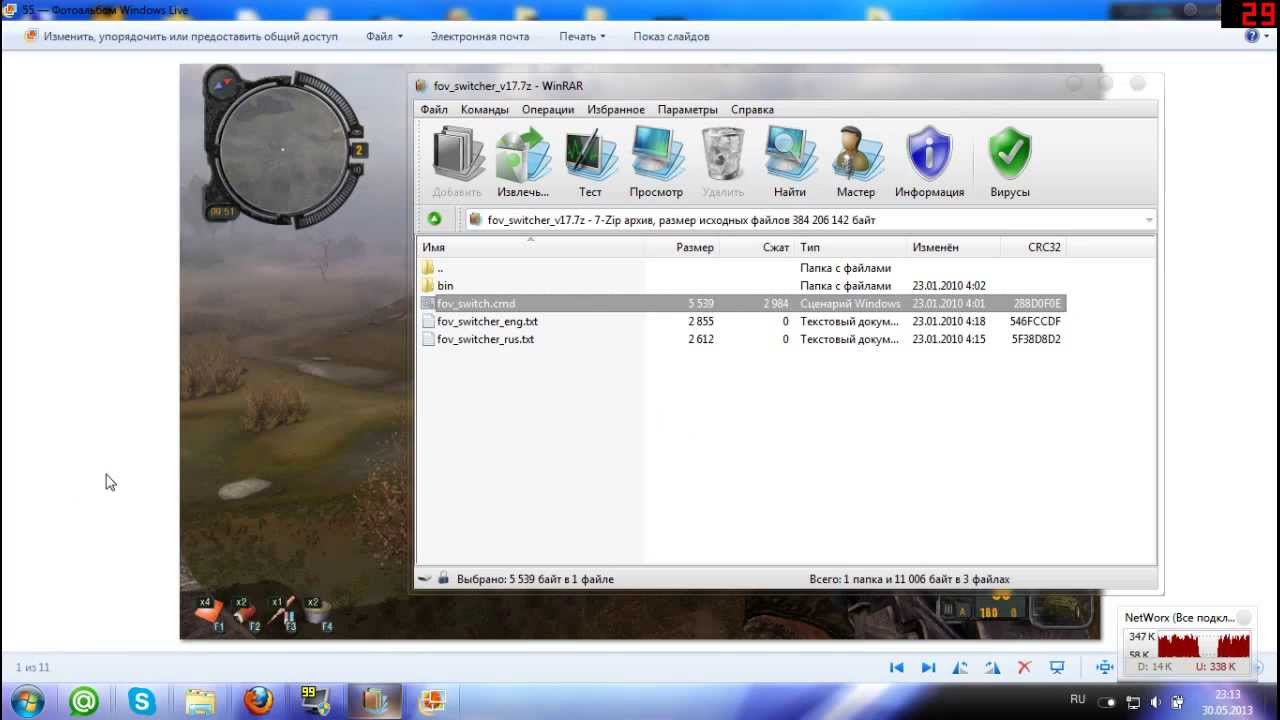Go up one folder with green arrow
Viewport: 1280px width, 720px height.
tap(434, 219)
